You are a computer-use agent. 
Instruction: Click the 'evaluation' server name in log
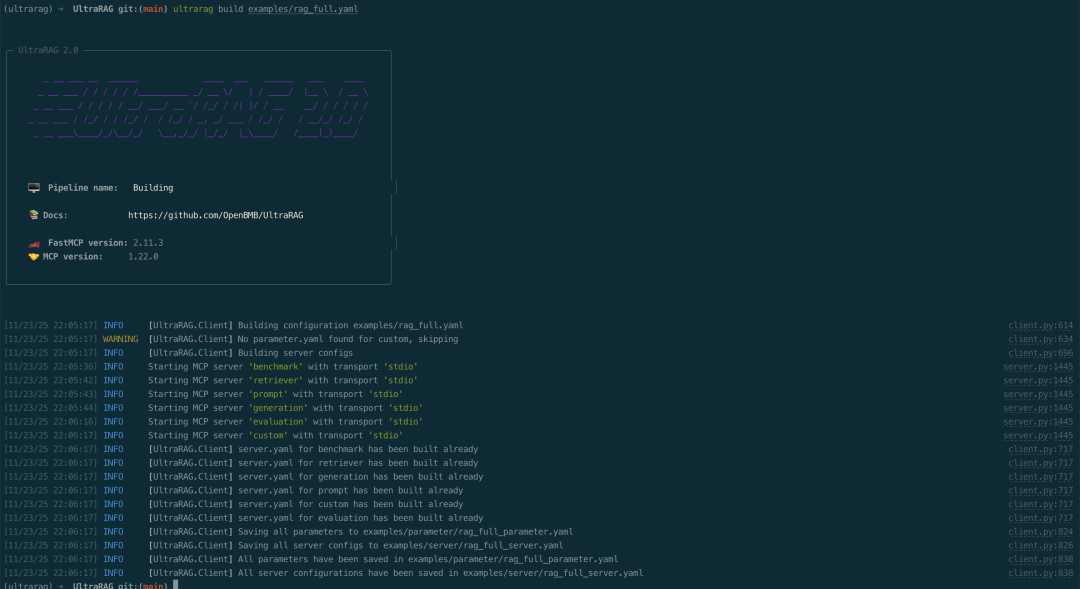[x=278, y=422]
